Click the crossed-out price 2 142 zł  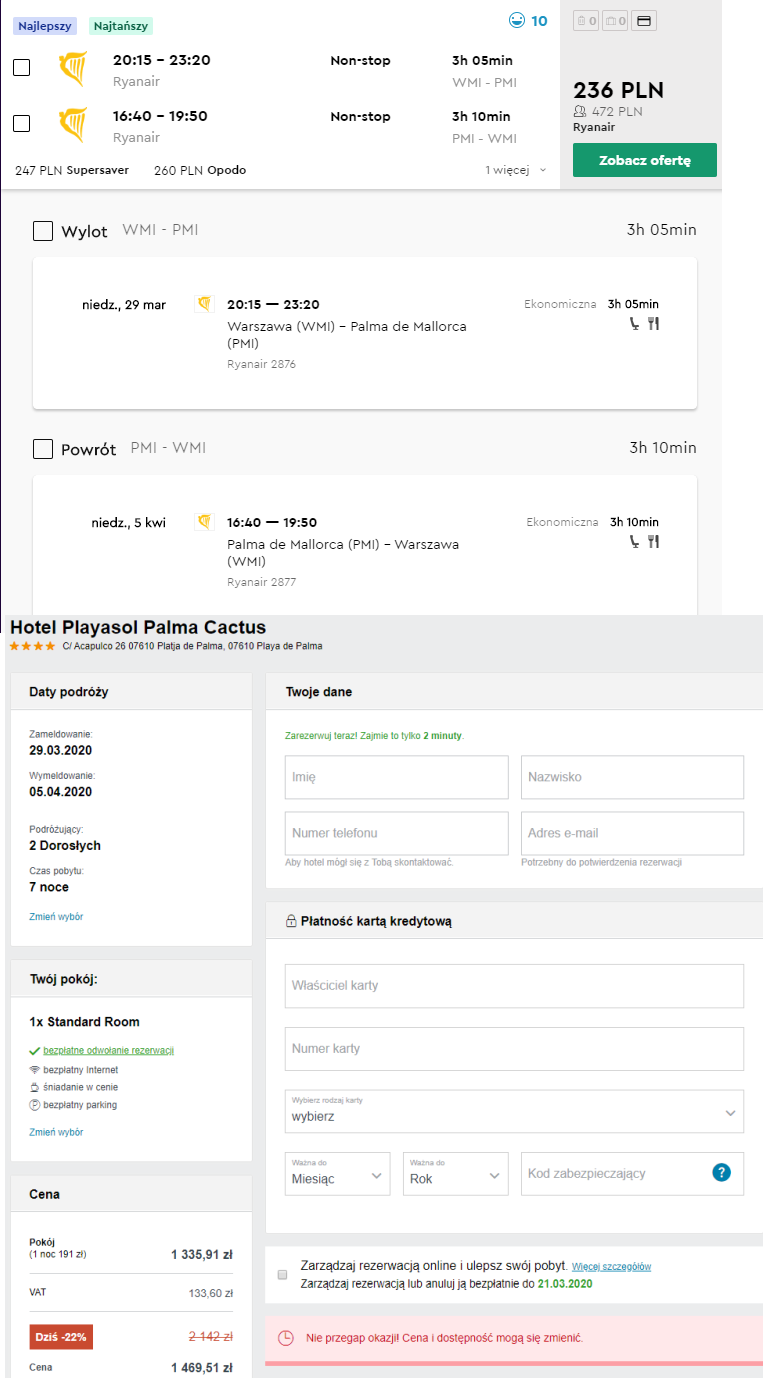[211, 1336]
